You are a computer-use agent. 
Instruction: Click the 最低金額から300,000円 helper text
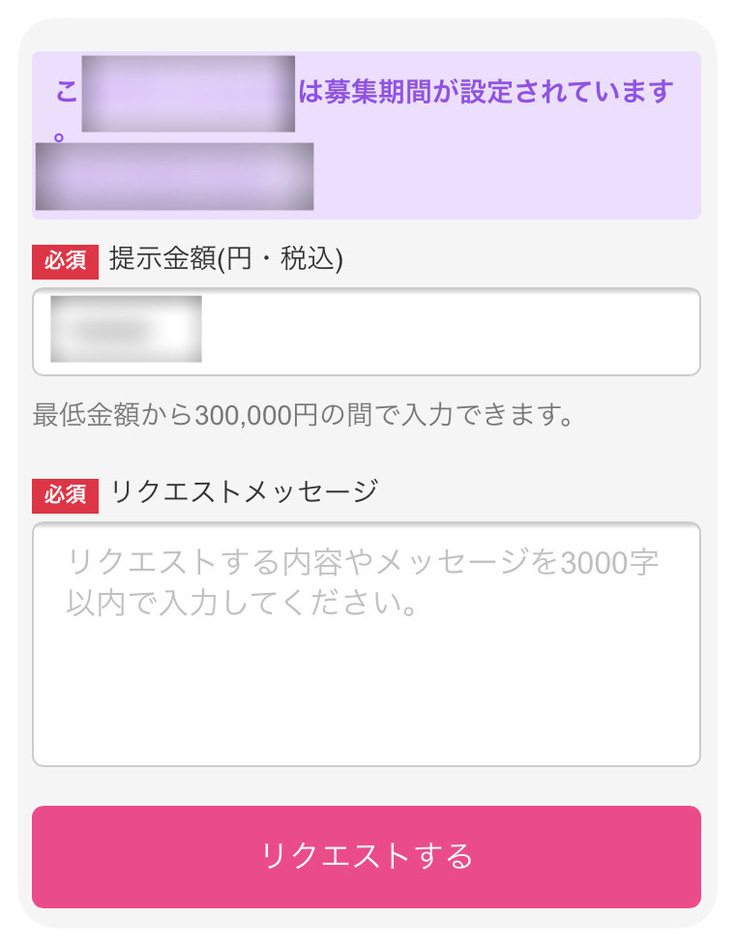[x=304, y=414]
